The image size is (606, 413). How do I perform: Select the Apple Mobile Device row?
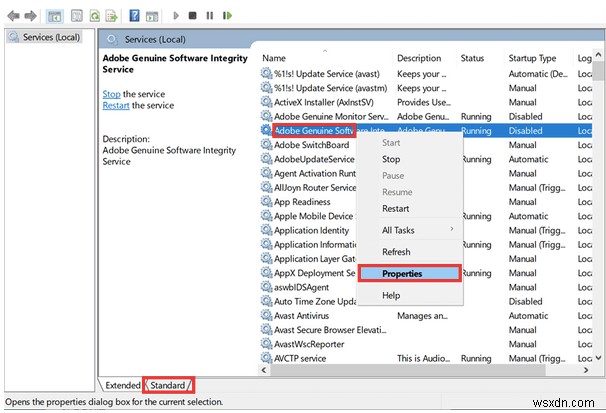426,216
